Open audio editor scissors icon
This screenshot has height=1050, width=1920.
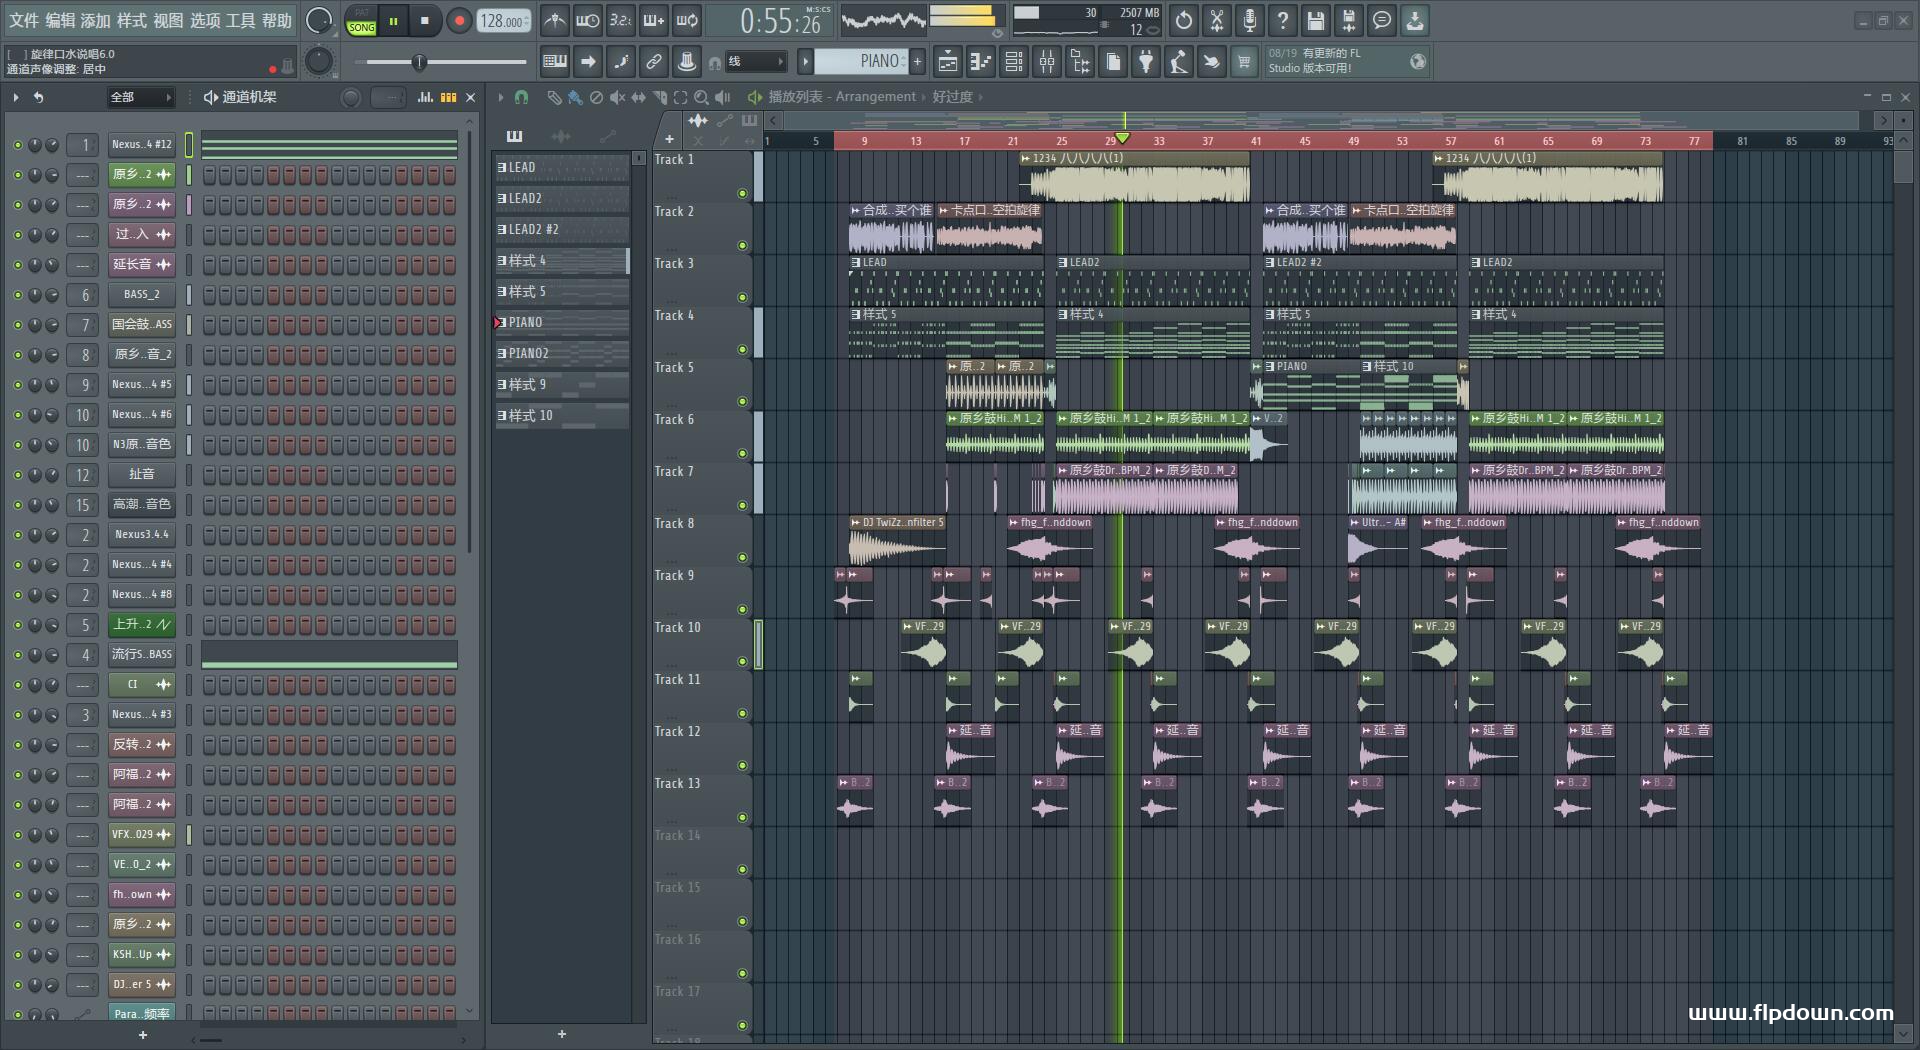1217,20
